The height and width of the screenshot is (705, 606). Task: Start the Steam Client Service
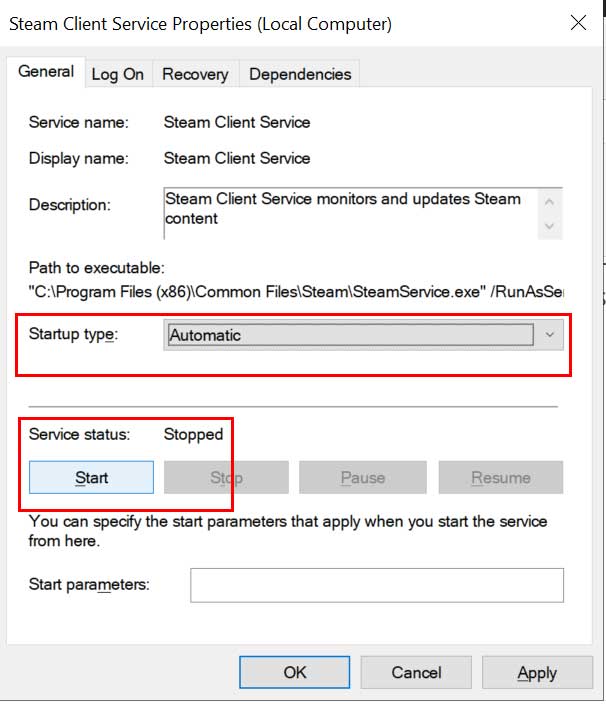point(91,477)
